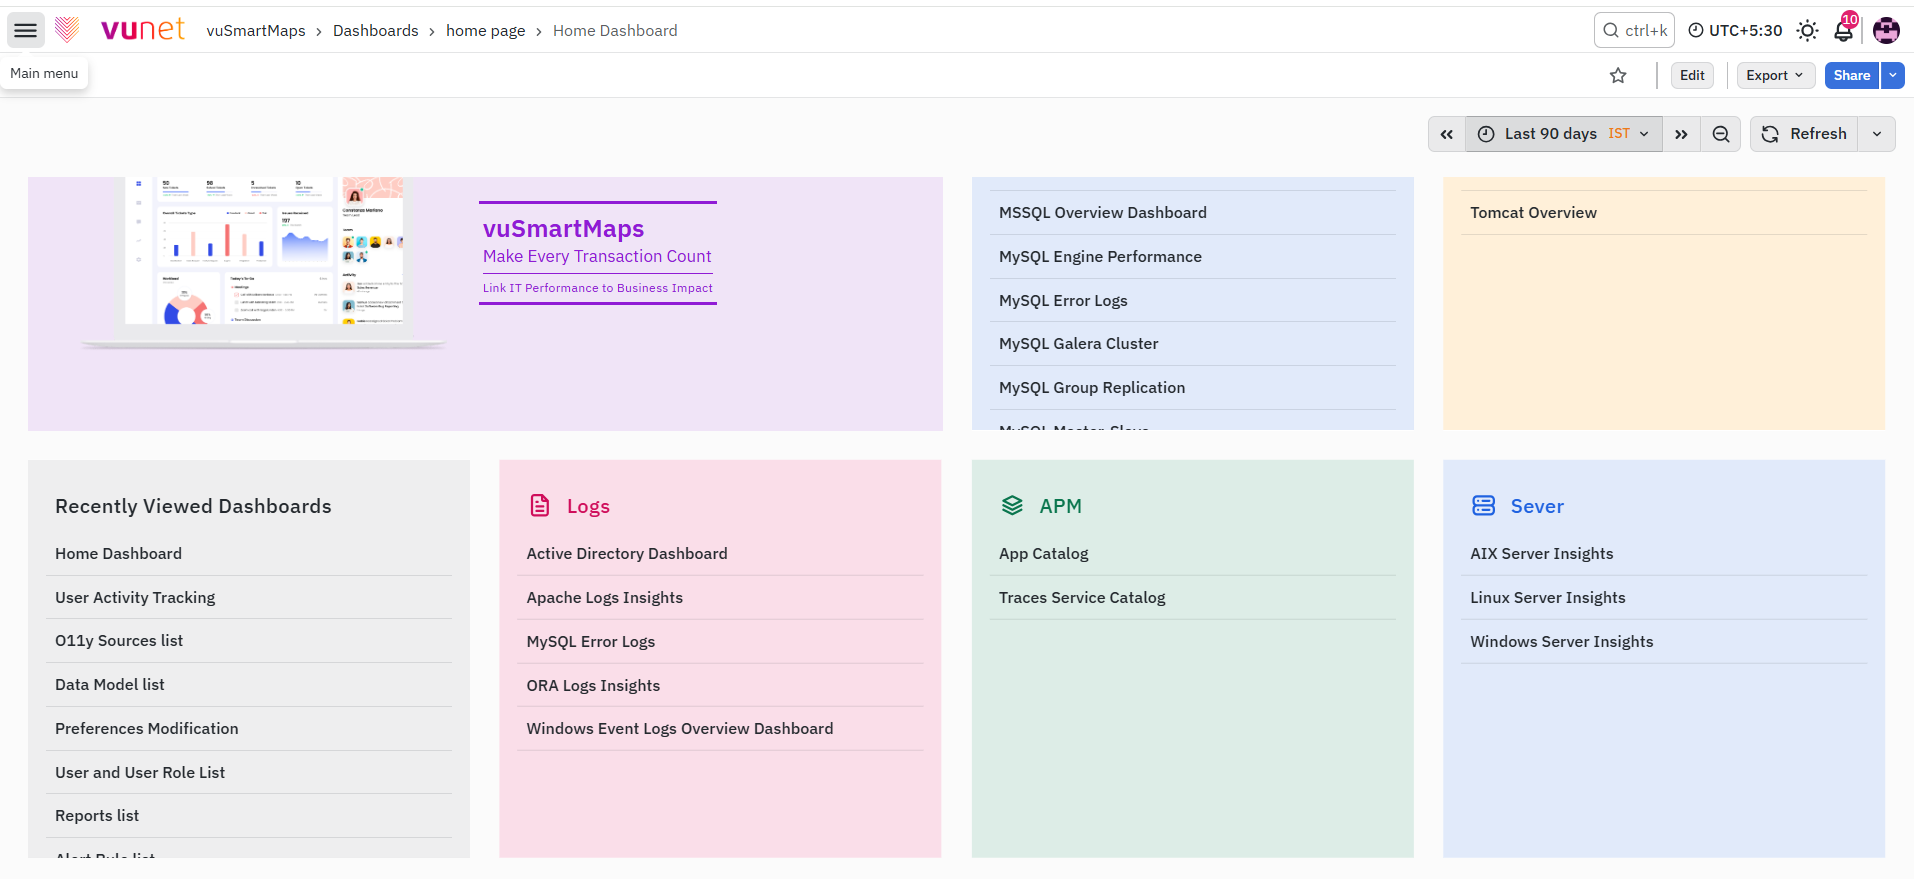Shift time range forward

point(1681,134)
